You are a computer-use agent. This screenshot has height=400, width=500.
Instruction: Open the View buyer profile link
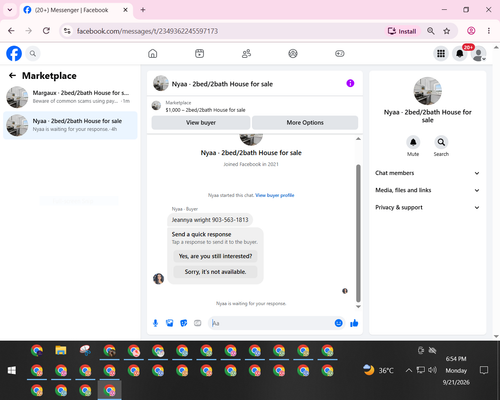(x=275, y=195)
